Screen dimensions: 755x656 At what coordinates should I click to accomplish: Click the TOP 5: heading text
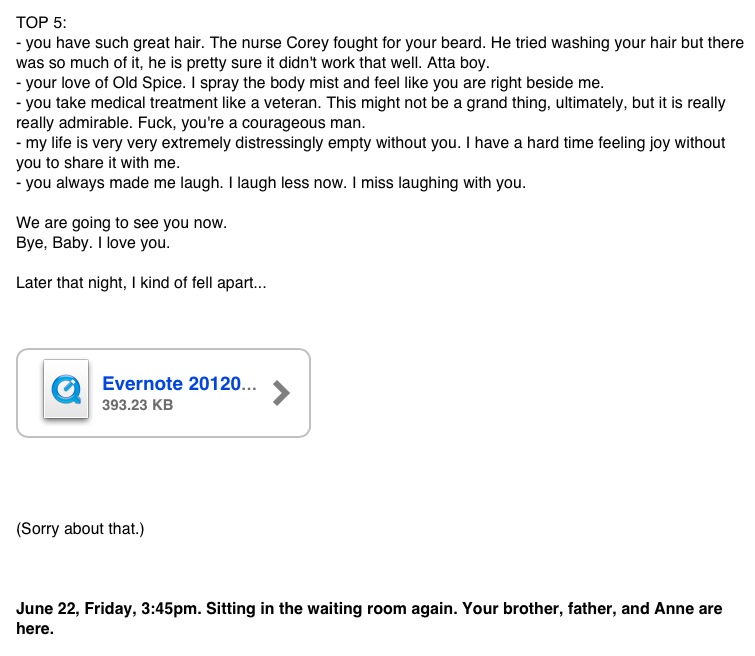tap(41, 22)
